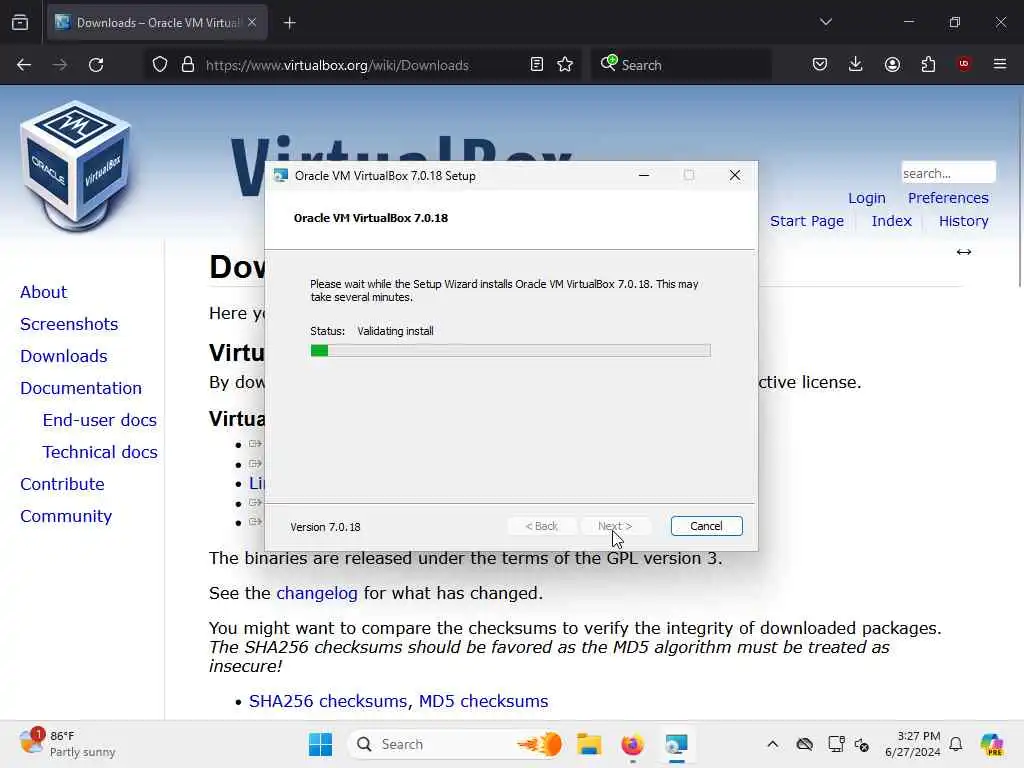Open Copilot preview icon
This screenshot has height=768, width=1024.
coord(991,744)
